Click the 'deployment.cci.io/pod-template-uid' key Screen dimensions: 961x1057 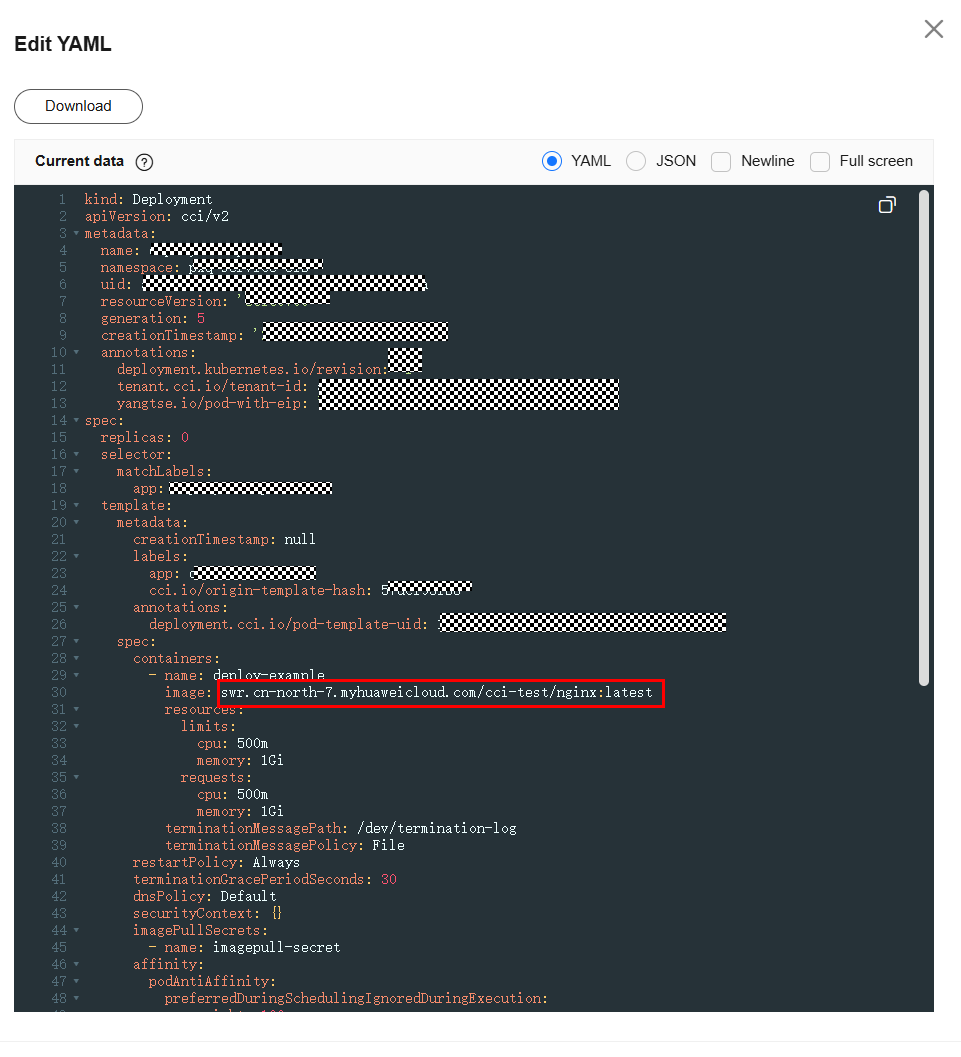(288, 624)
